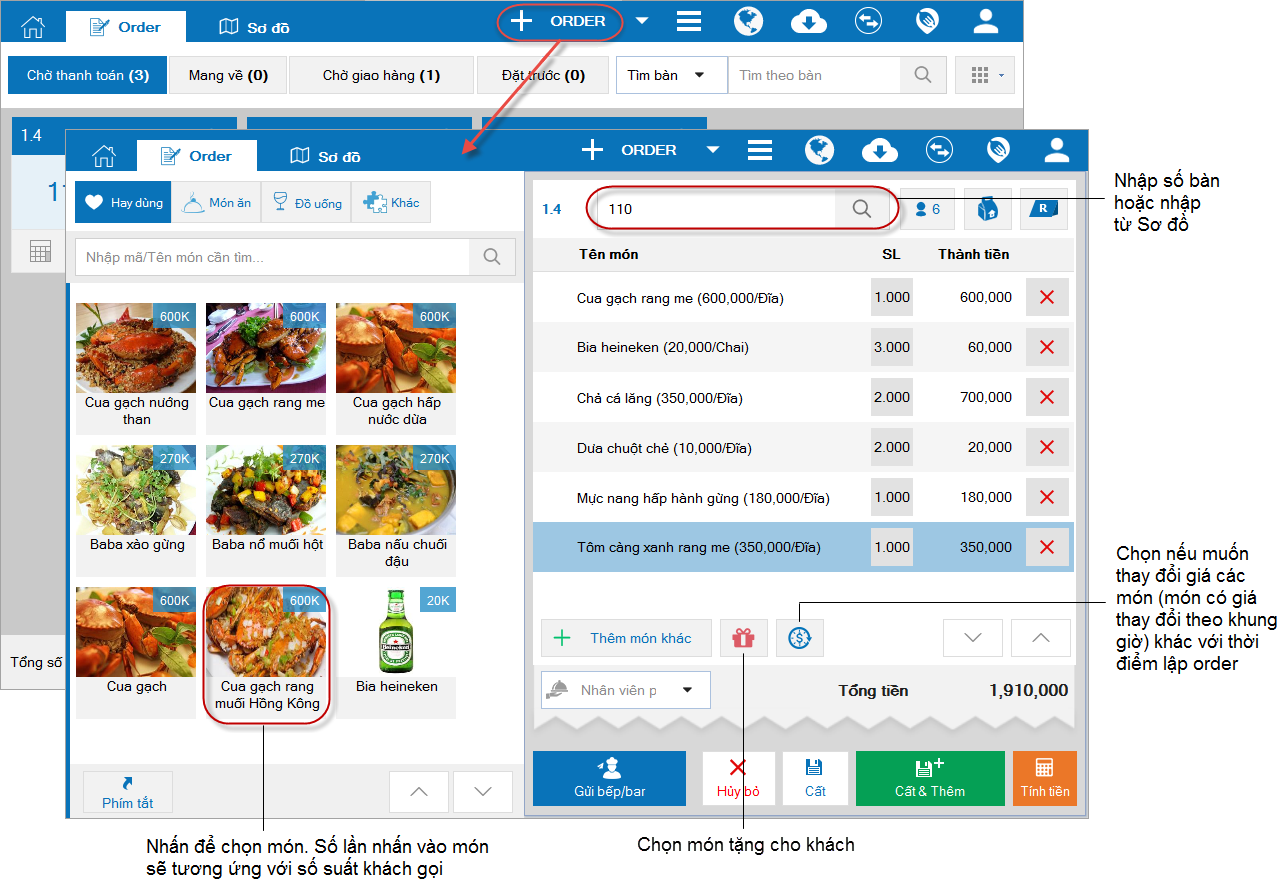Click the home icon in the front window
1282x882 pixels.
[x=104, y=156]
